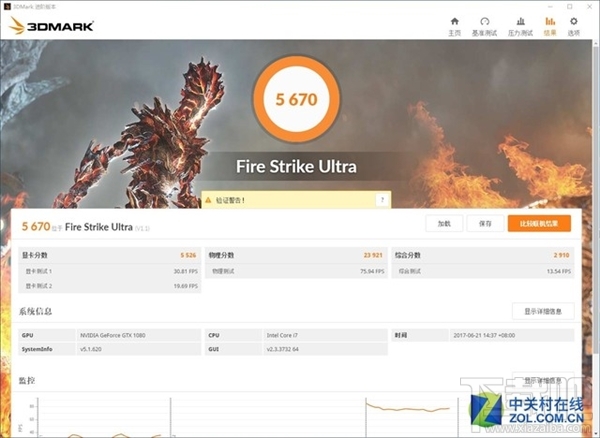Click the Intel Core i7 value
The width and height of the screenshot is (600, 438).
[x=282, y=335]
